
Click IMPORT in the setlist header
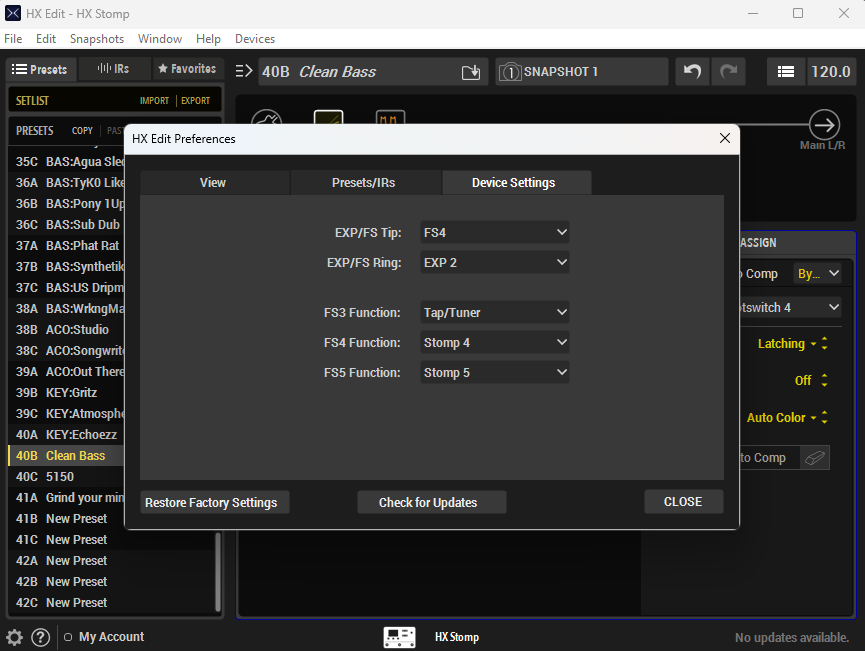154,100
